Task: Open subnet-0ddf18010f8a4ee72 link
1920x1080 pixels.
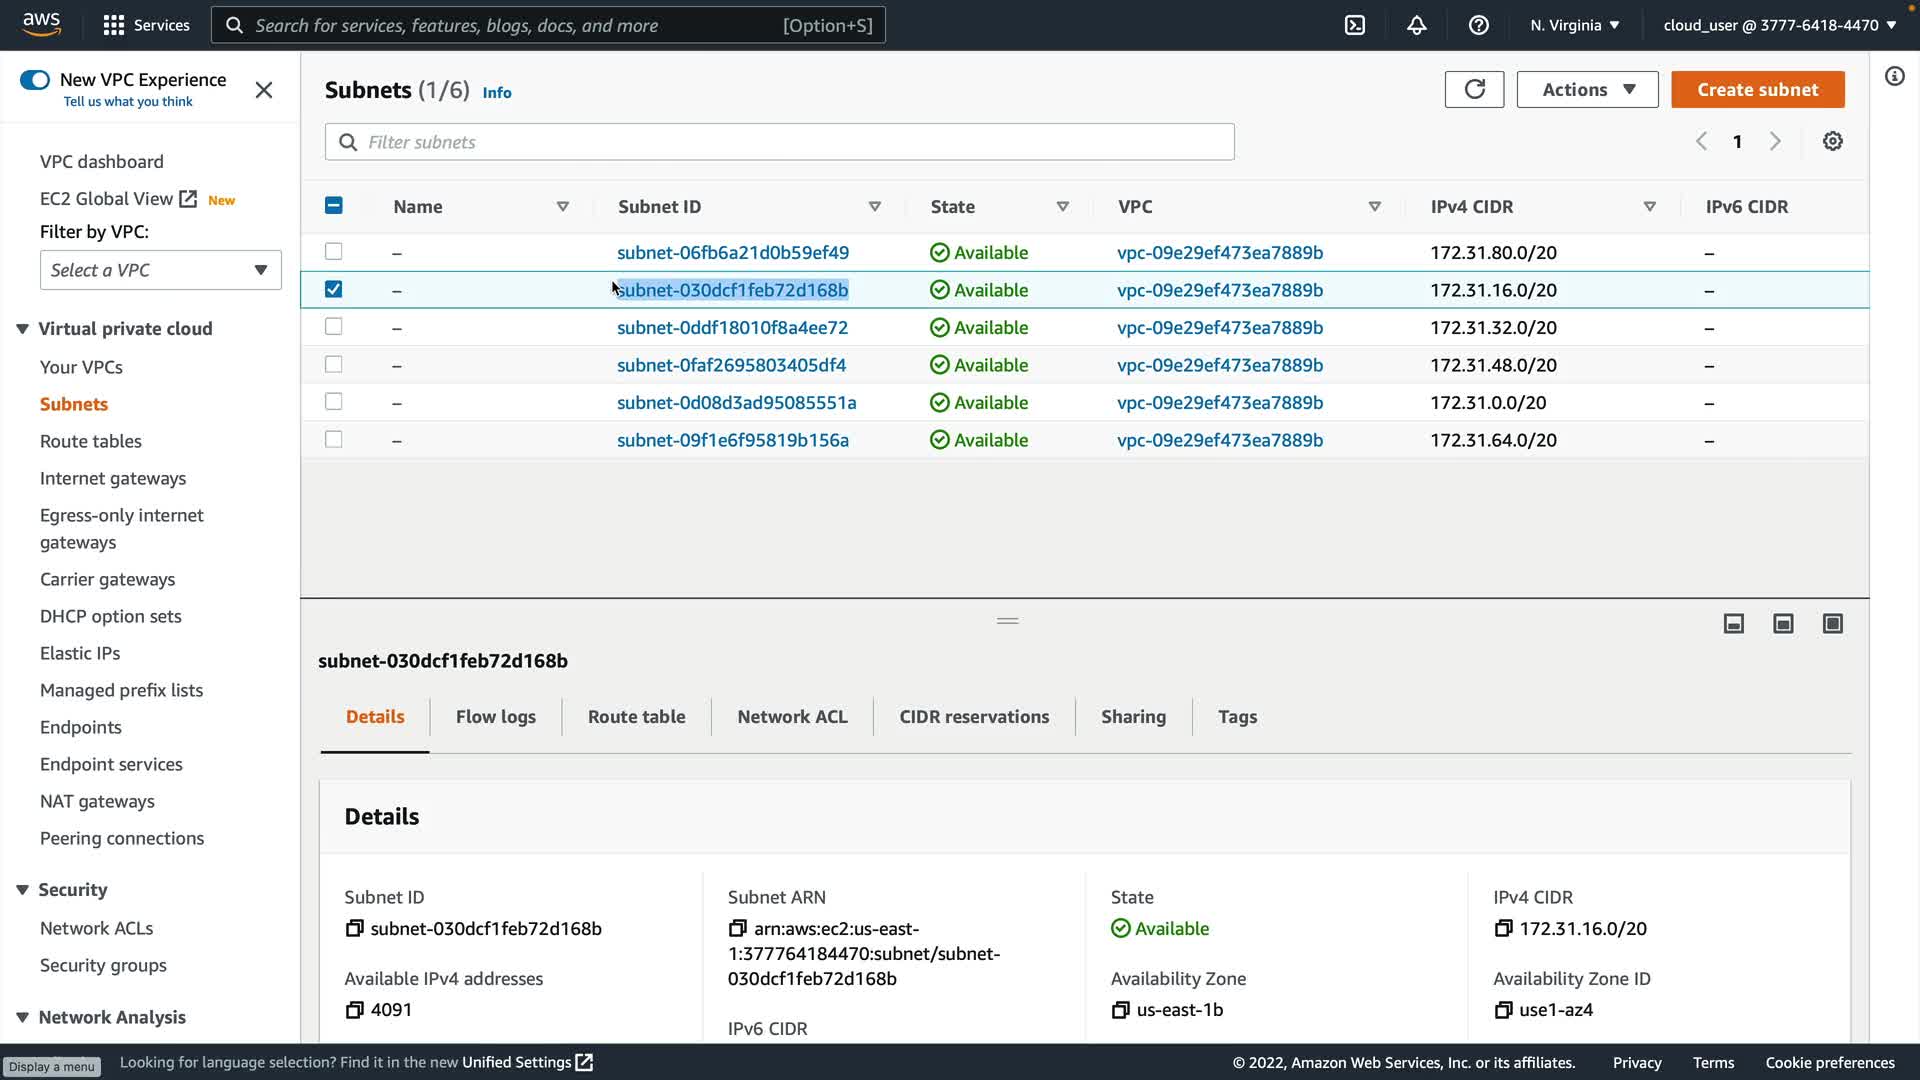Action: click(x=732, y=328)
